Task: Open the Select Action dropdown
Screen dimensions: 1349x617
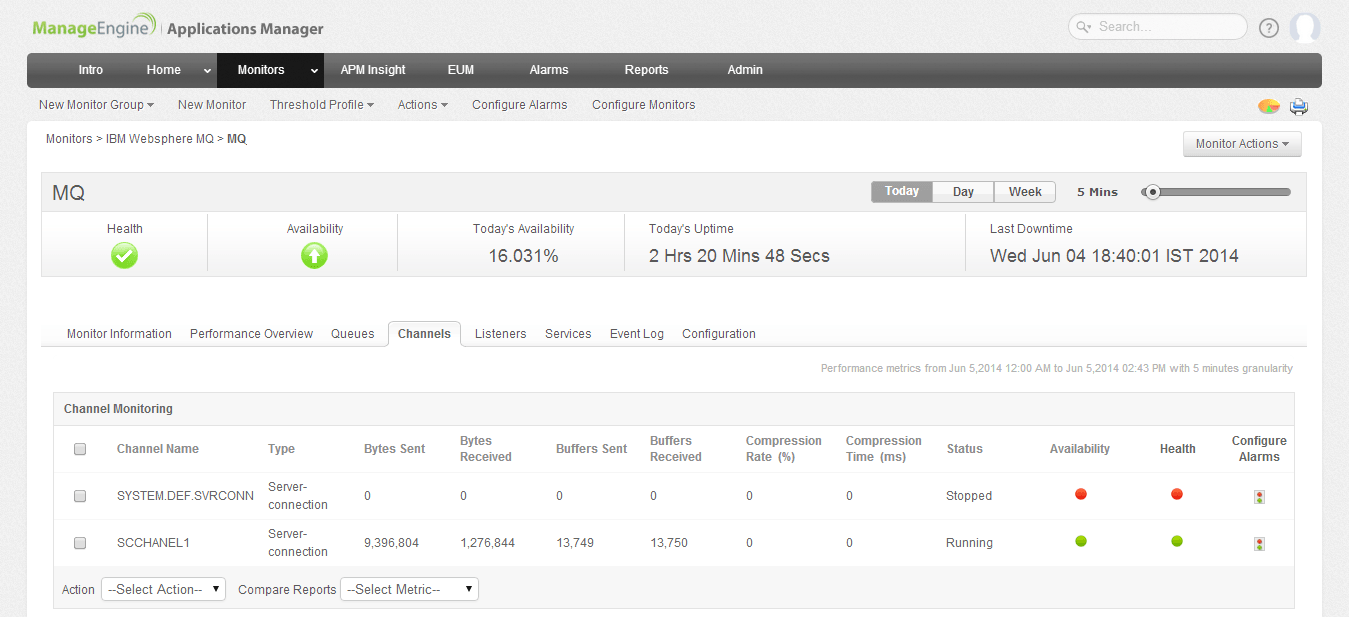Action: [x=163, y=590]
